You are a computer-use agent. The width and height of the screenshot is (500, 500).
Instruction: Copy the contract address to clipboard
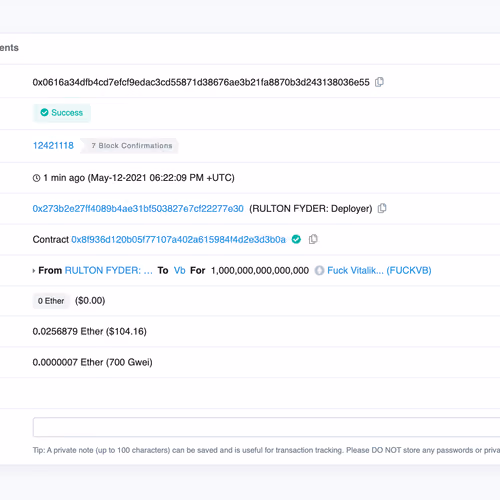point(313,239)
